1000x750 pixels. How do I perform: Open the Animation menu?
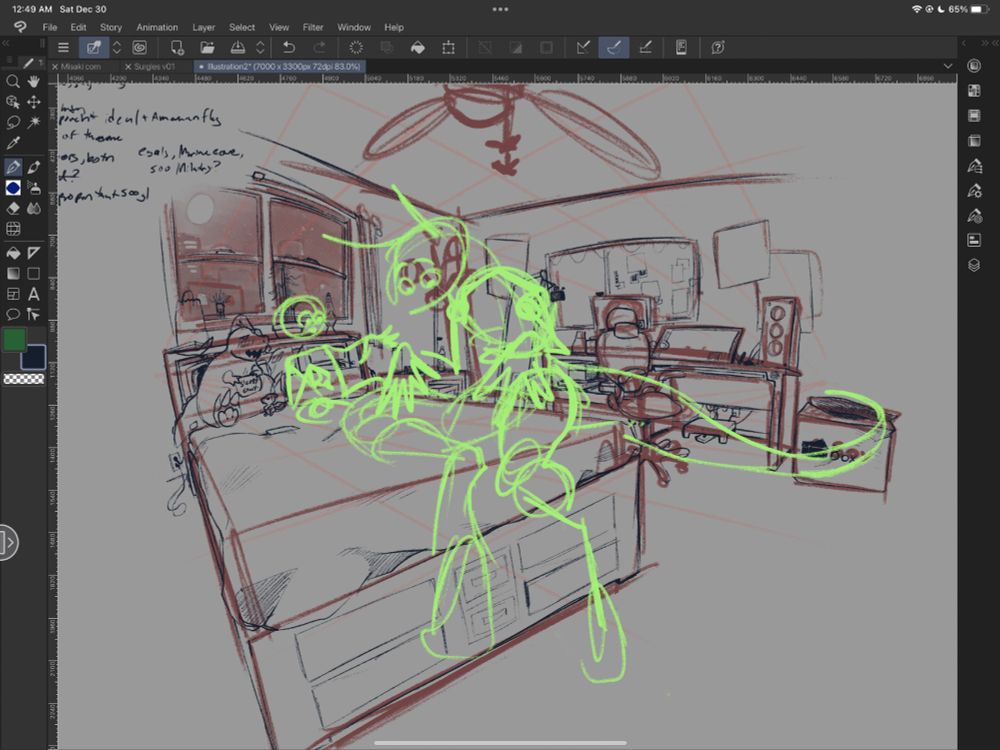157,27
